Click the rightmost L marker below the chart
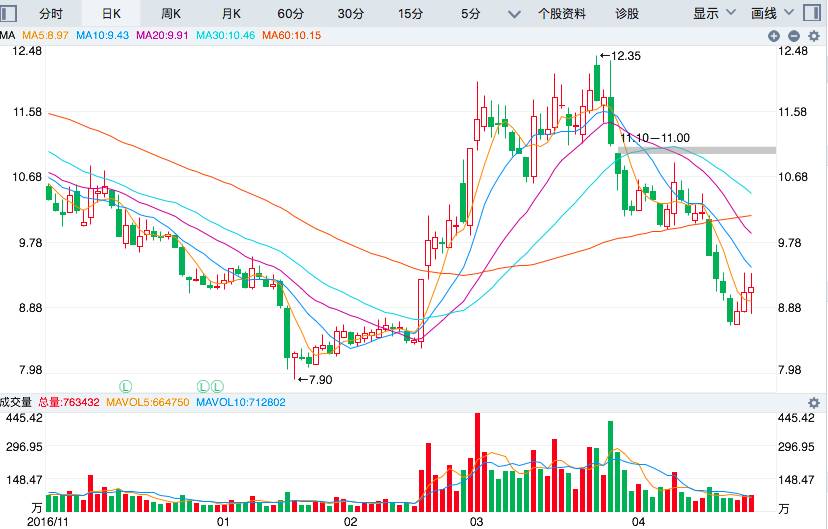This screenshot has width=828, height=529. tap(217, 385)
